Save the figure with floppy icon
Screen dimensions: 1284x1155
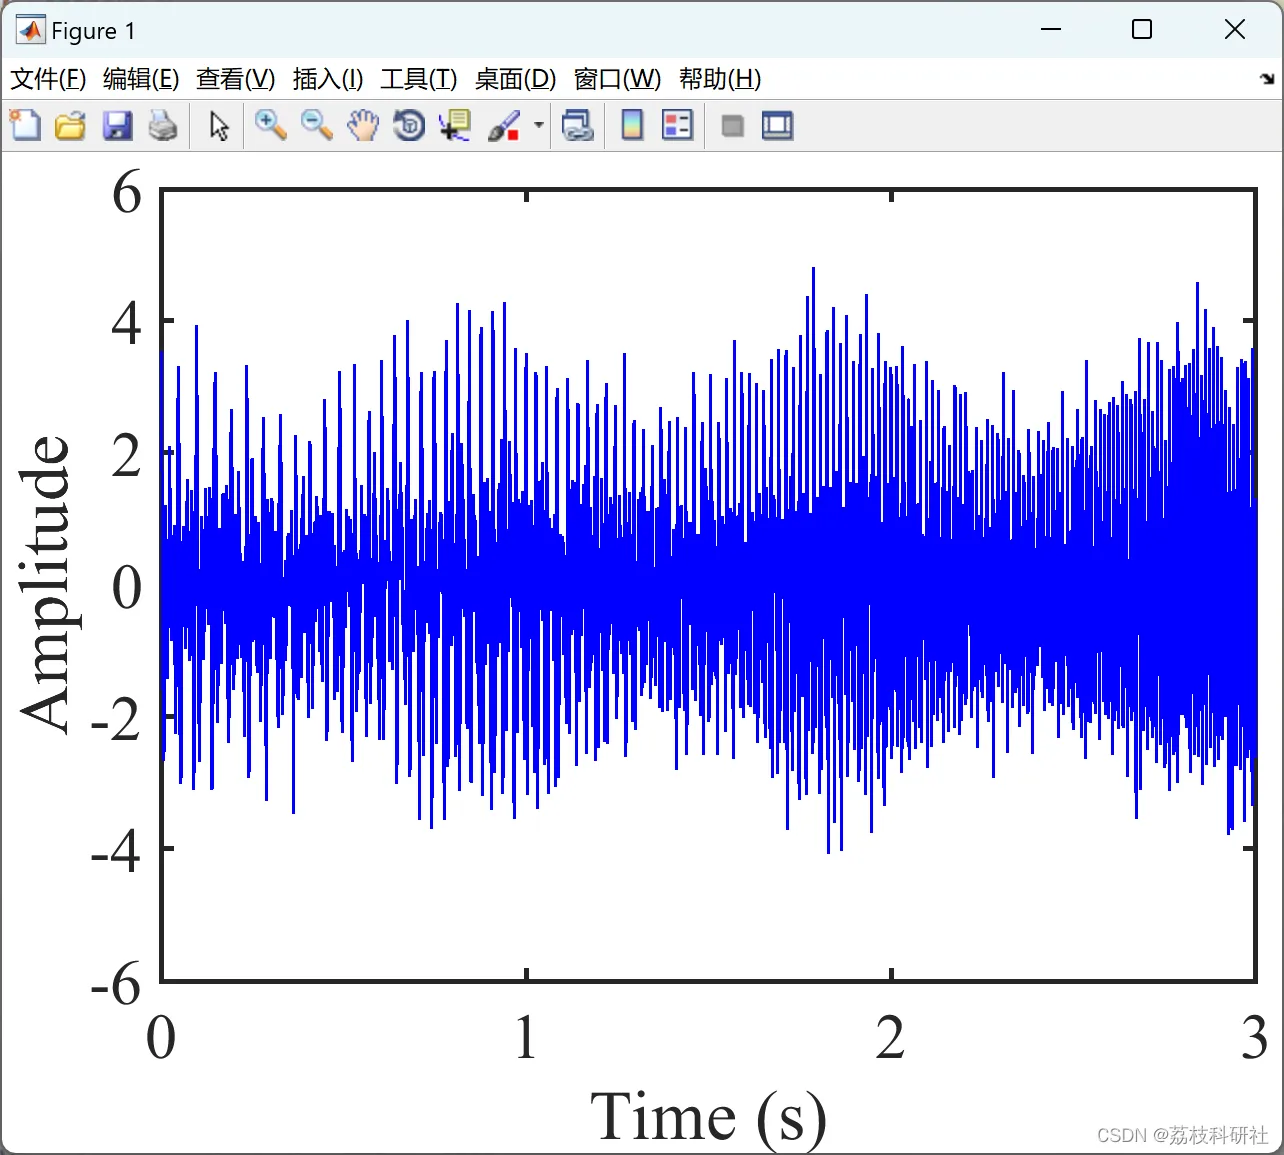(x=117, y=126)
